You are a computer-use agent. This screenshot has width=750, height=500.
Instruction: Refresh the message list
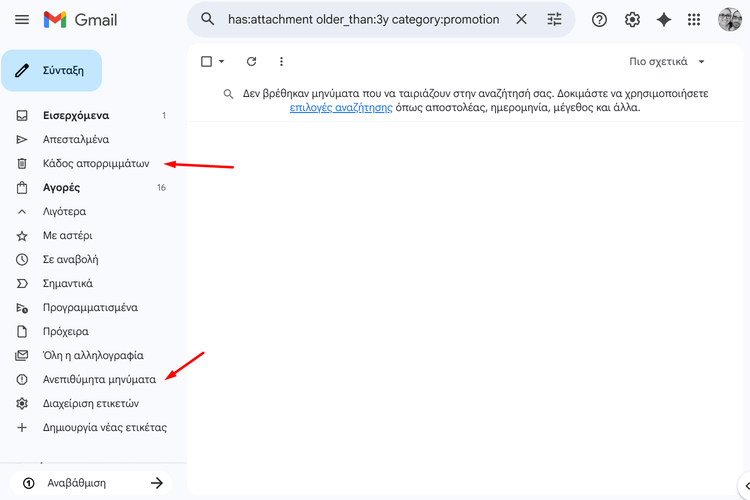pos(252,62)
